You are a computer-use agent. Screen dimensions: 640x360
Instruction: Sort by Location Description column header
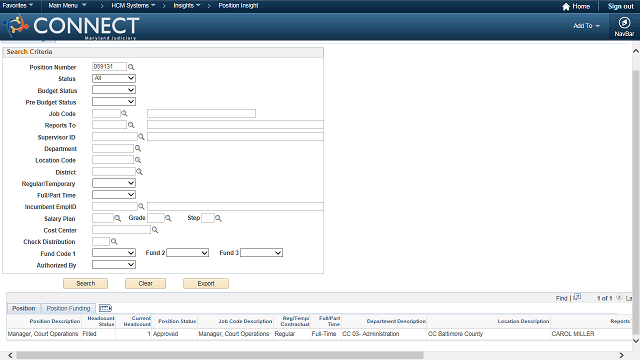tap(523, 321)
